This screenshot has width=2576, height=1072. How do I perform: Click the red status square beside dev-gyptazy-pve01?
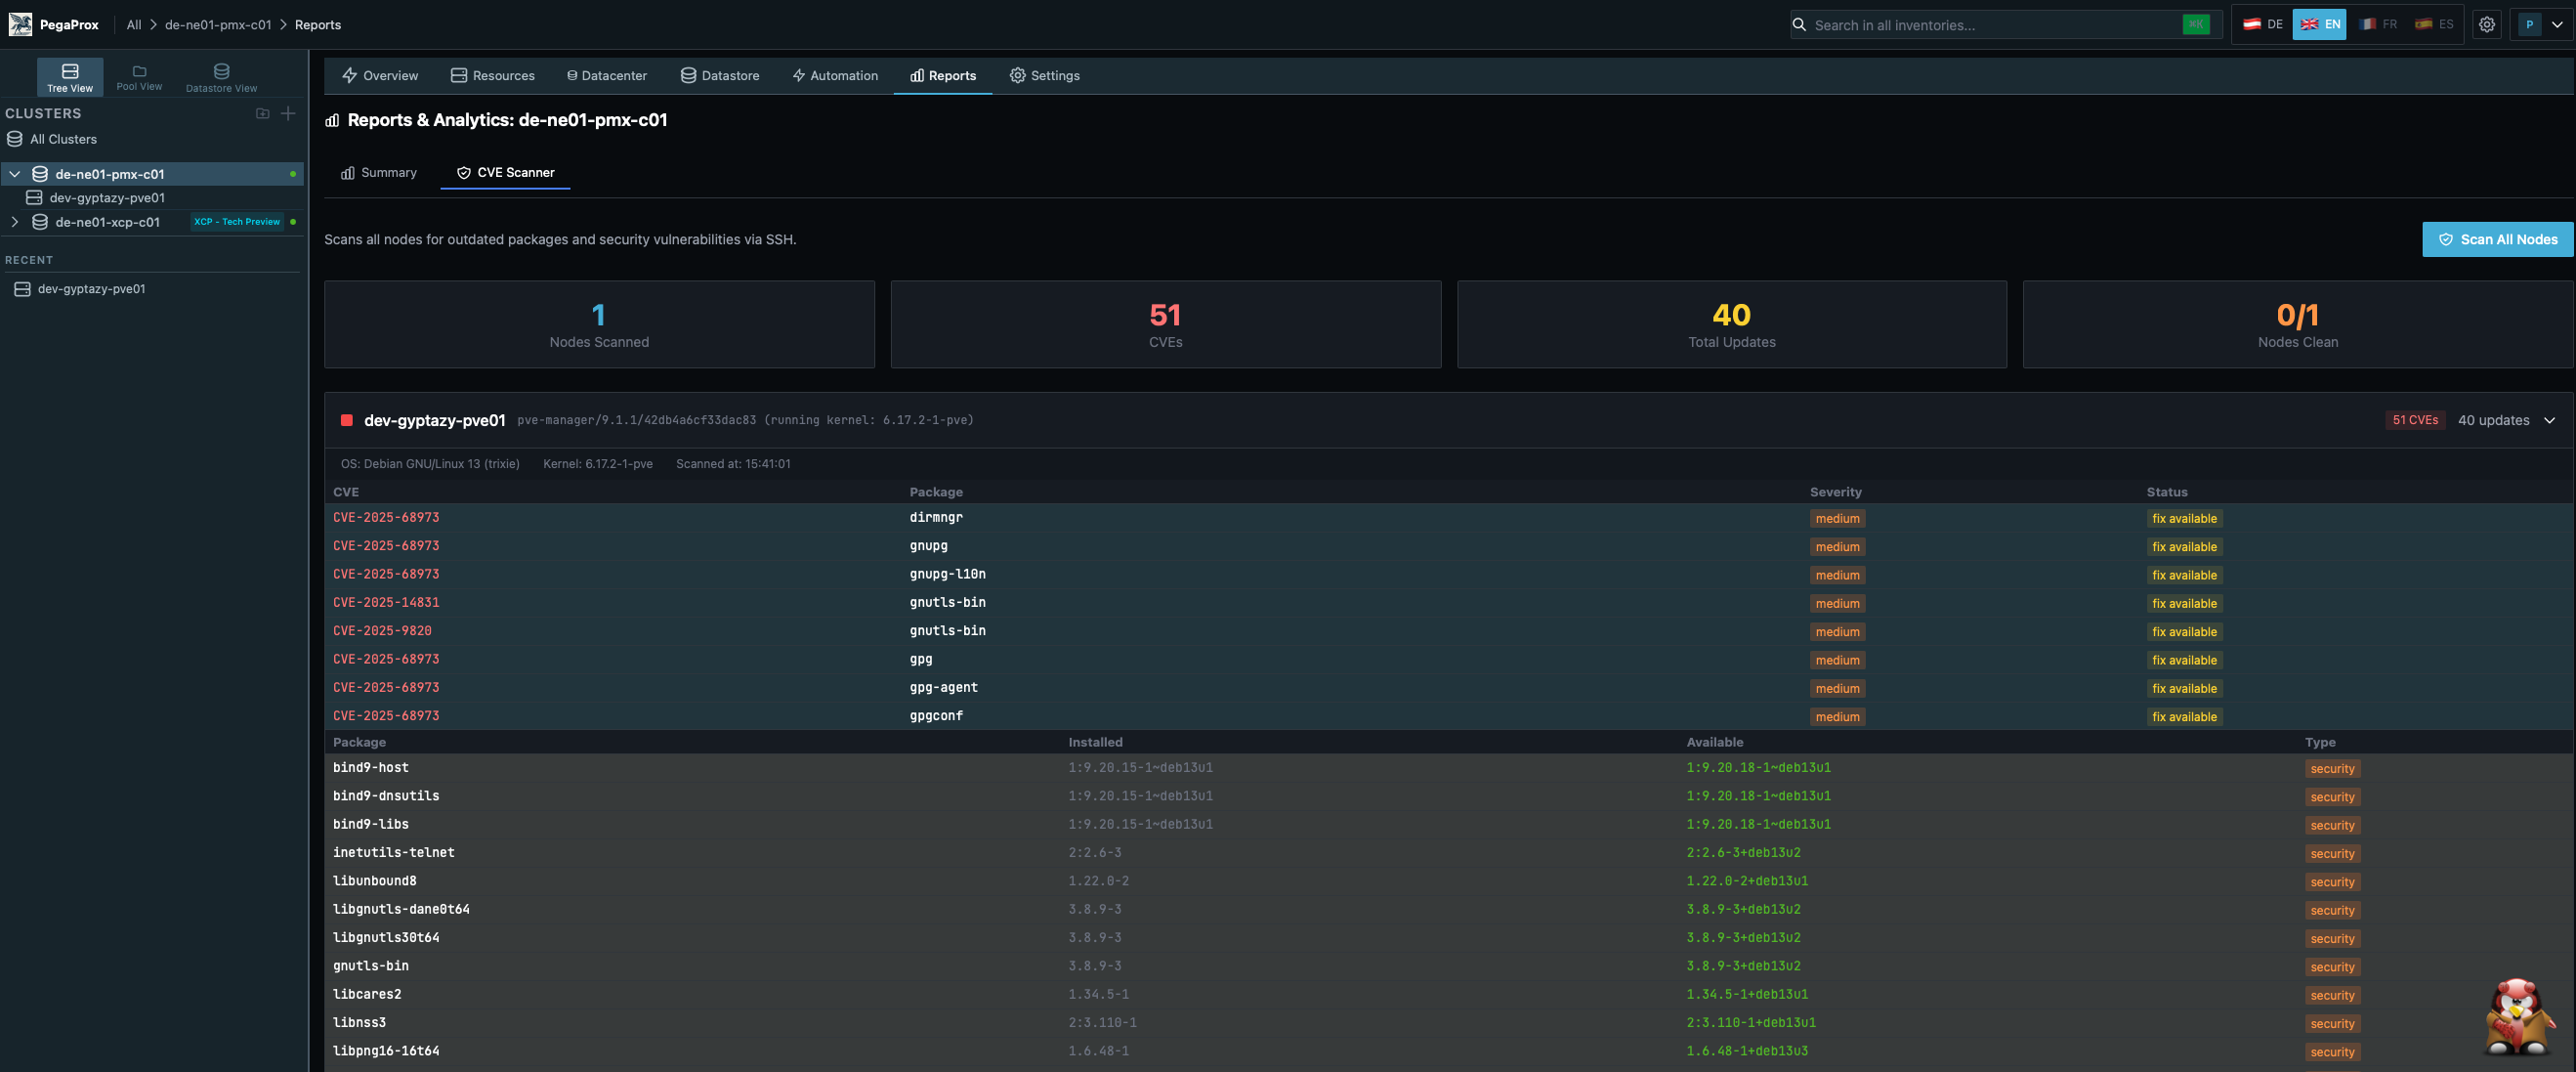coord(346,420)
